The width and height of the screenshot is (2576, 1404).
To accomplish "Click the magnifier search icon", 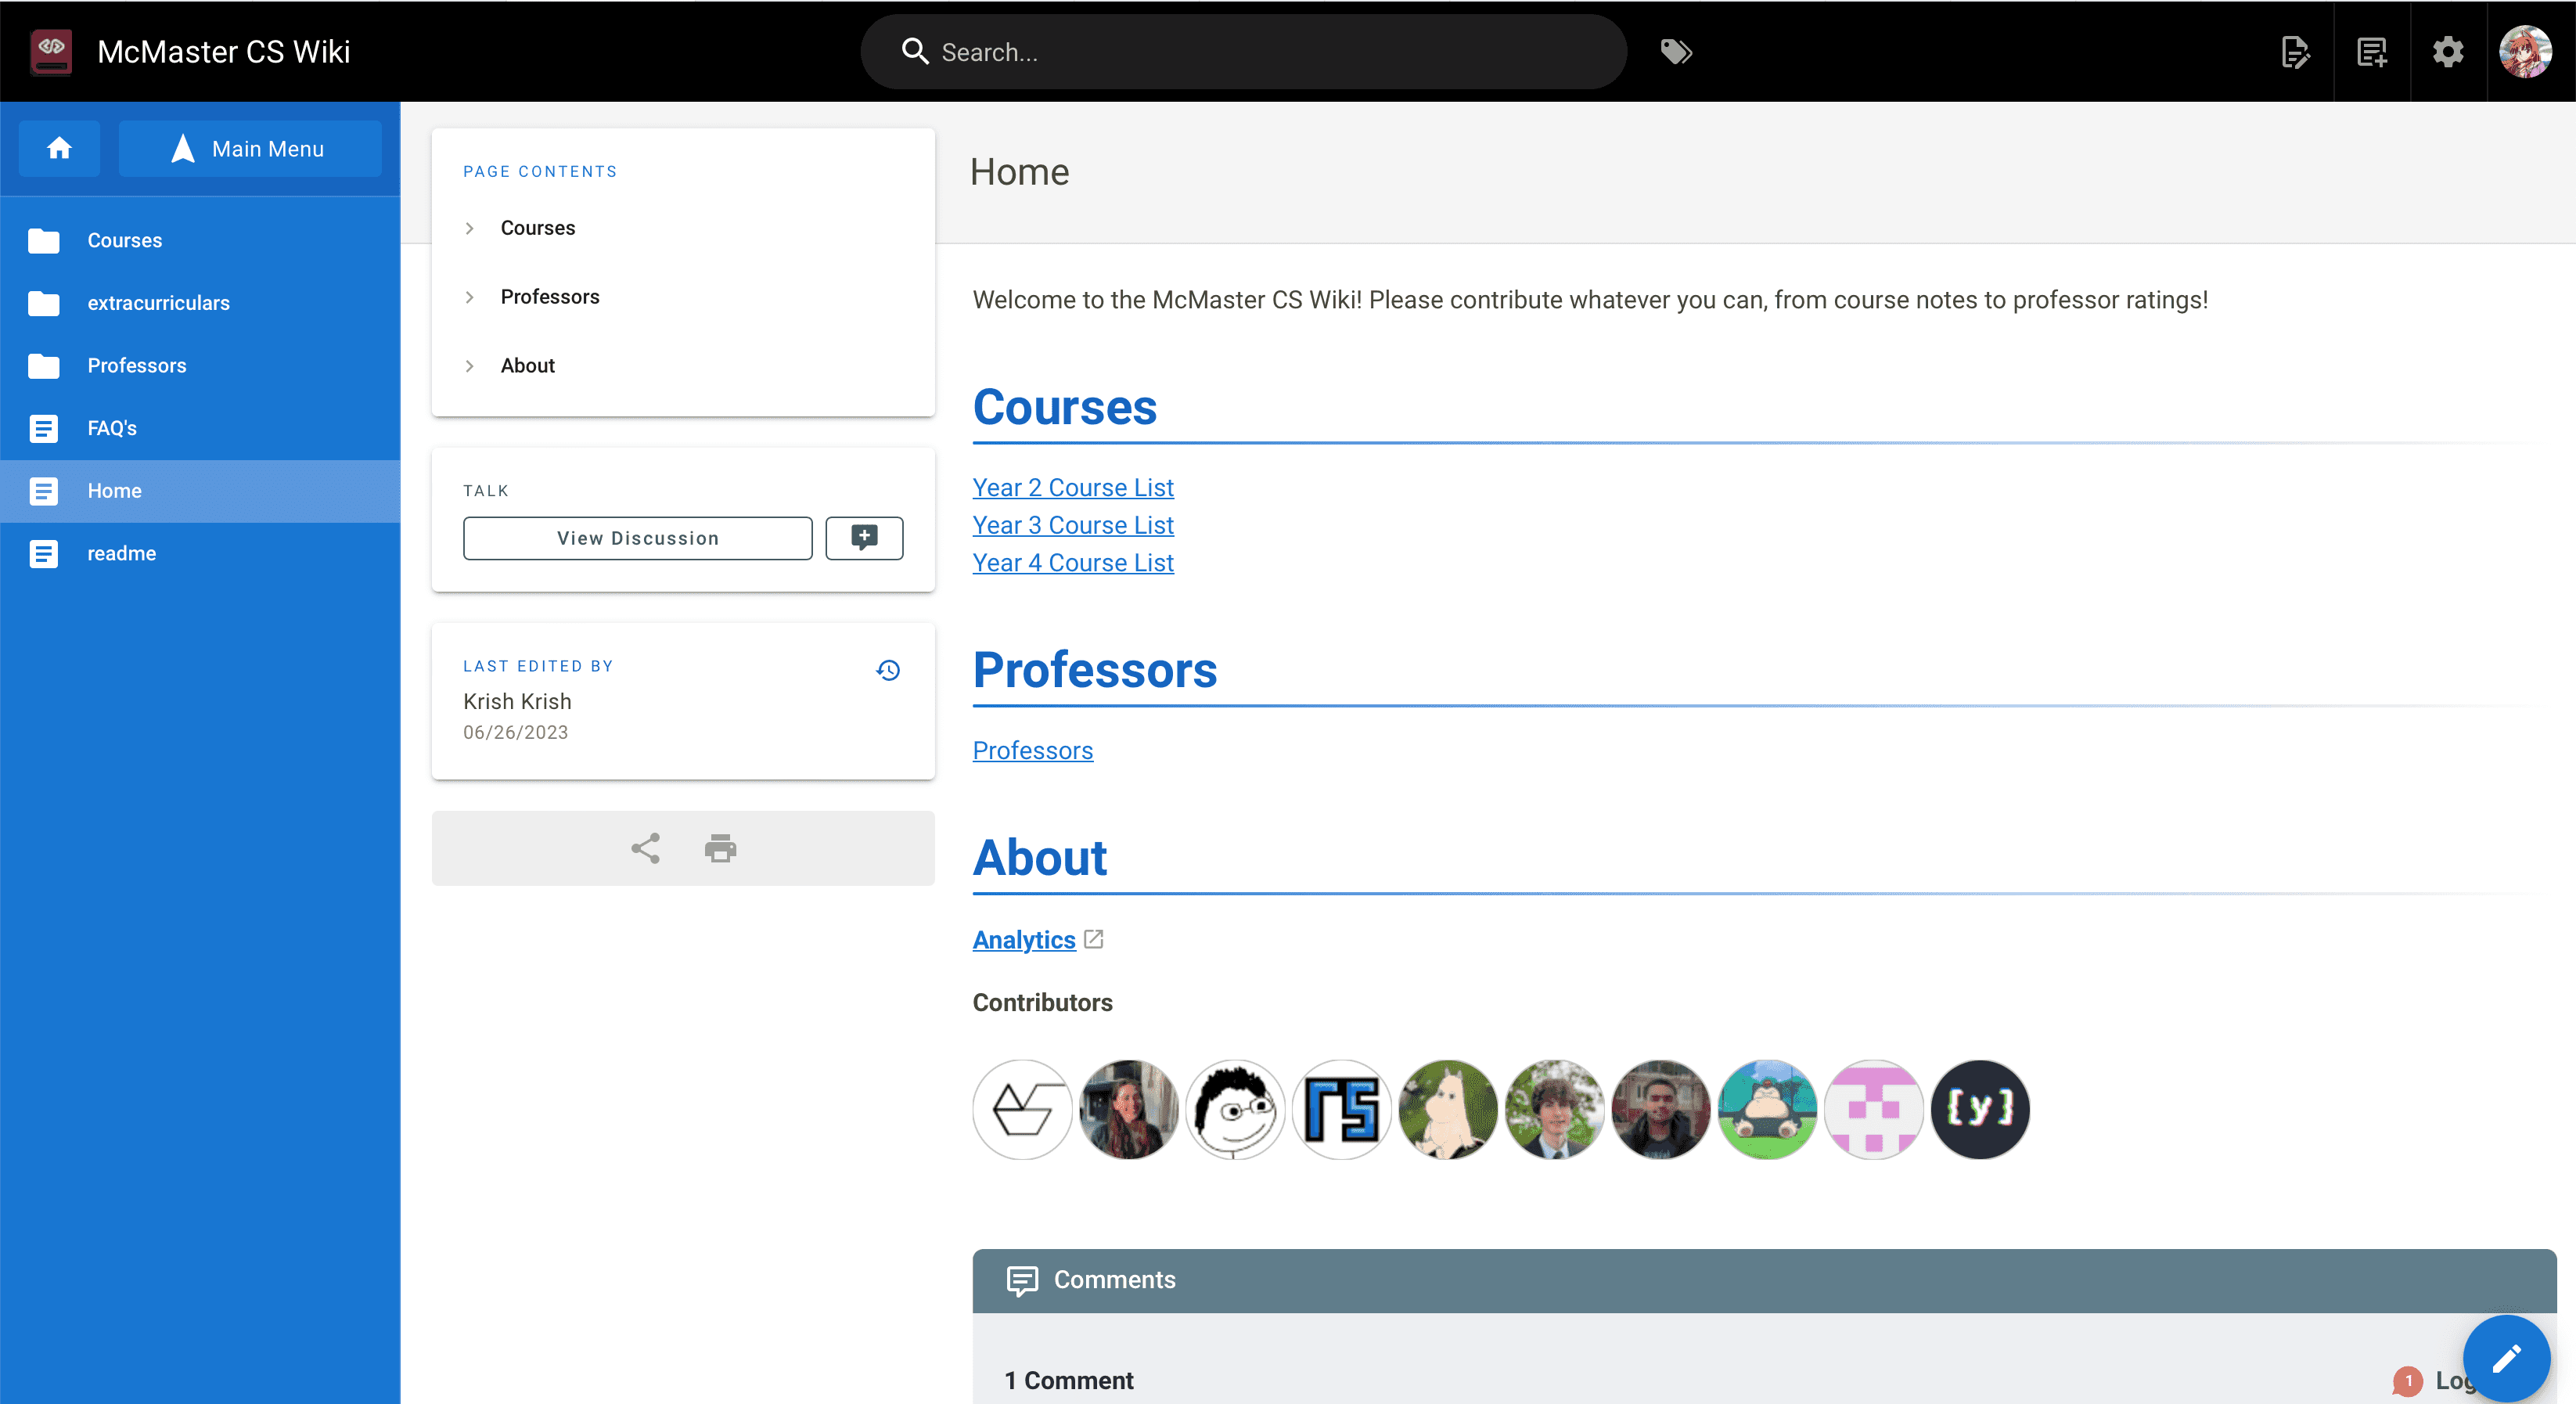I will click(x=915, y=51).
